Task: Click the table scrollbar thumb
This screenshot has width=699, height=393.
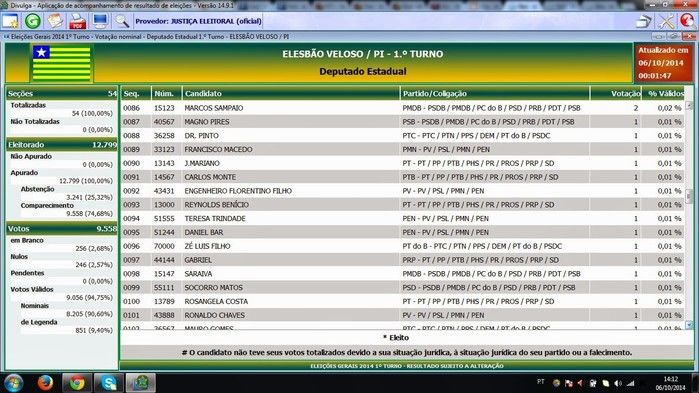Action: (x=689, y=196)
